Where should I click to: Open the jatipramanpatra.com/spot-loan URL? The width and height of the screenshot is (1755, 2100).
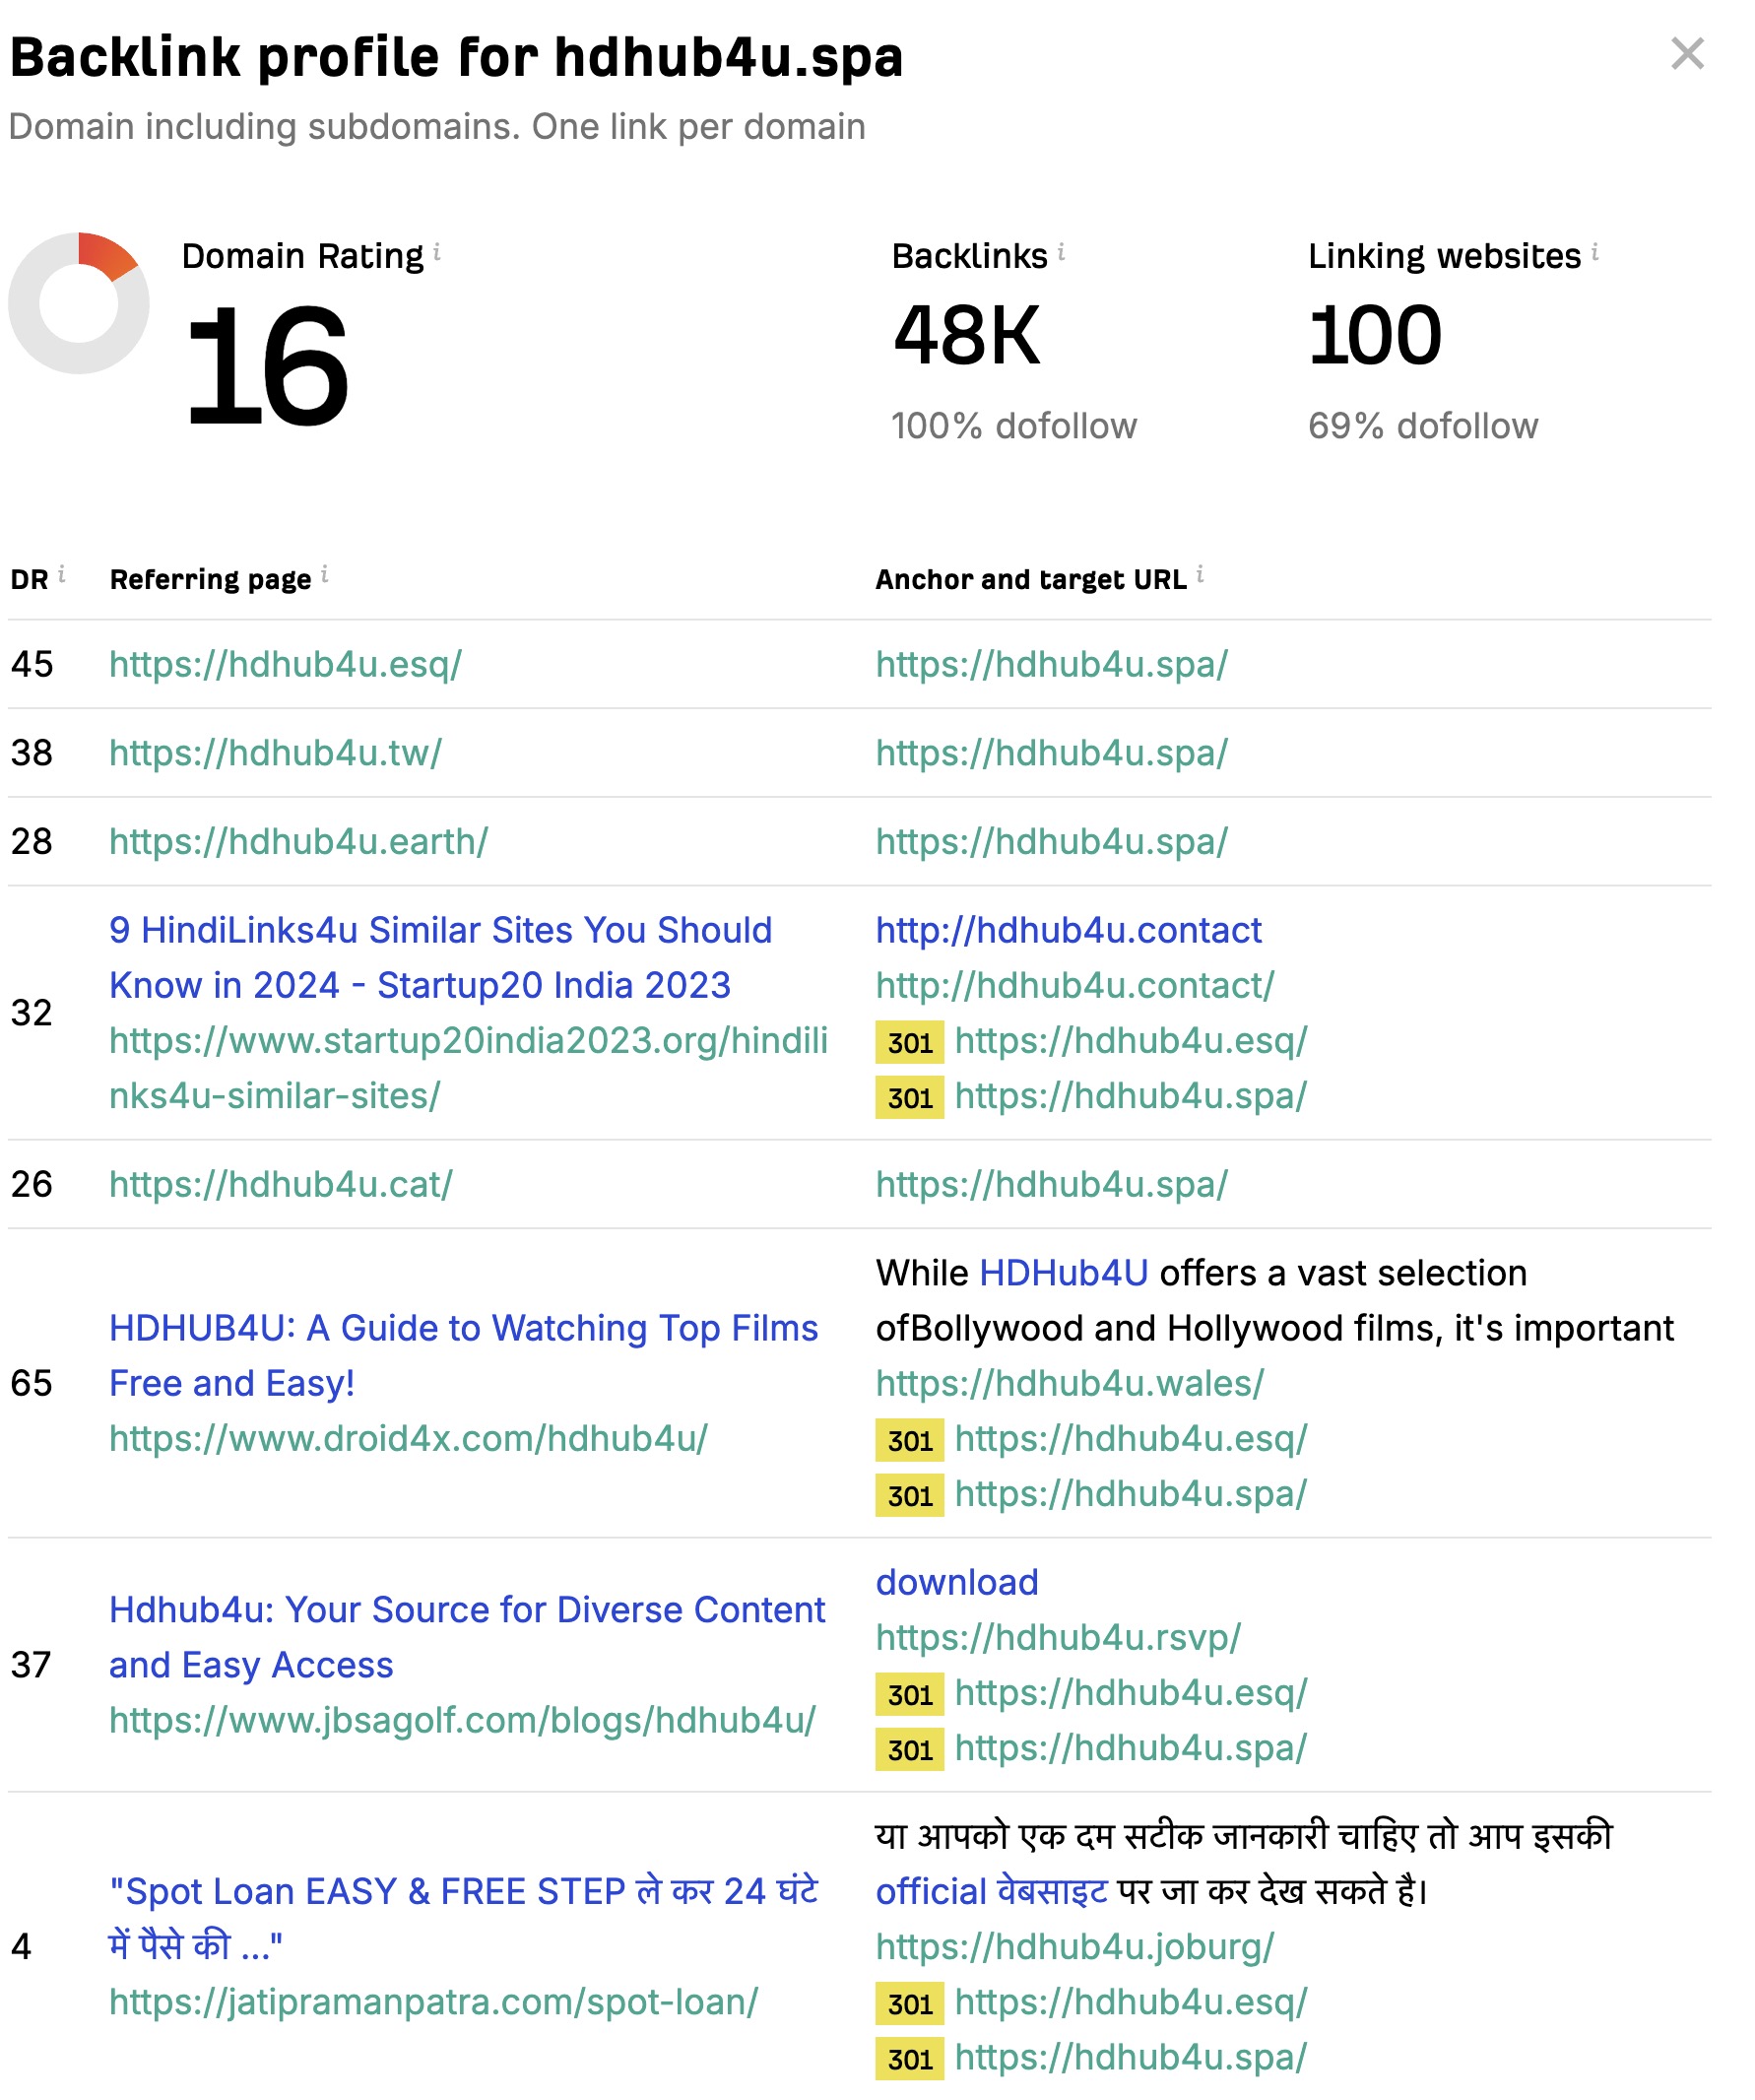click(x=433, y=2002)
